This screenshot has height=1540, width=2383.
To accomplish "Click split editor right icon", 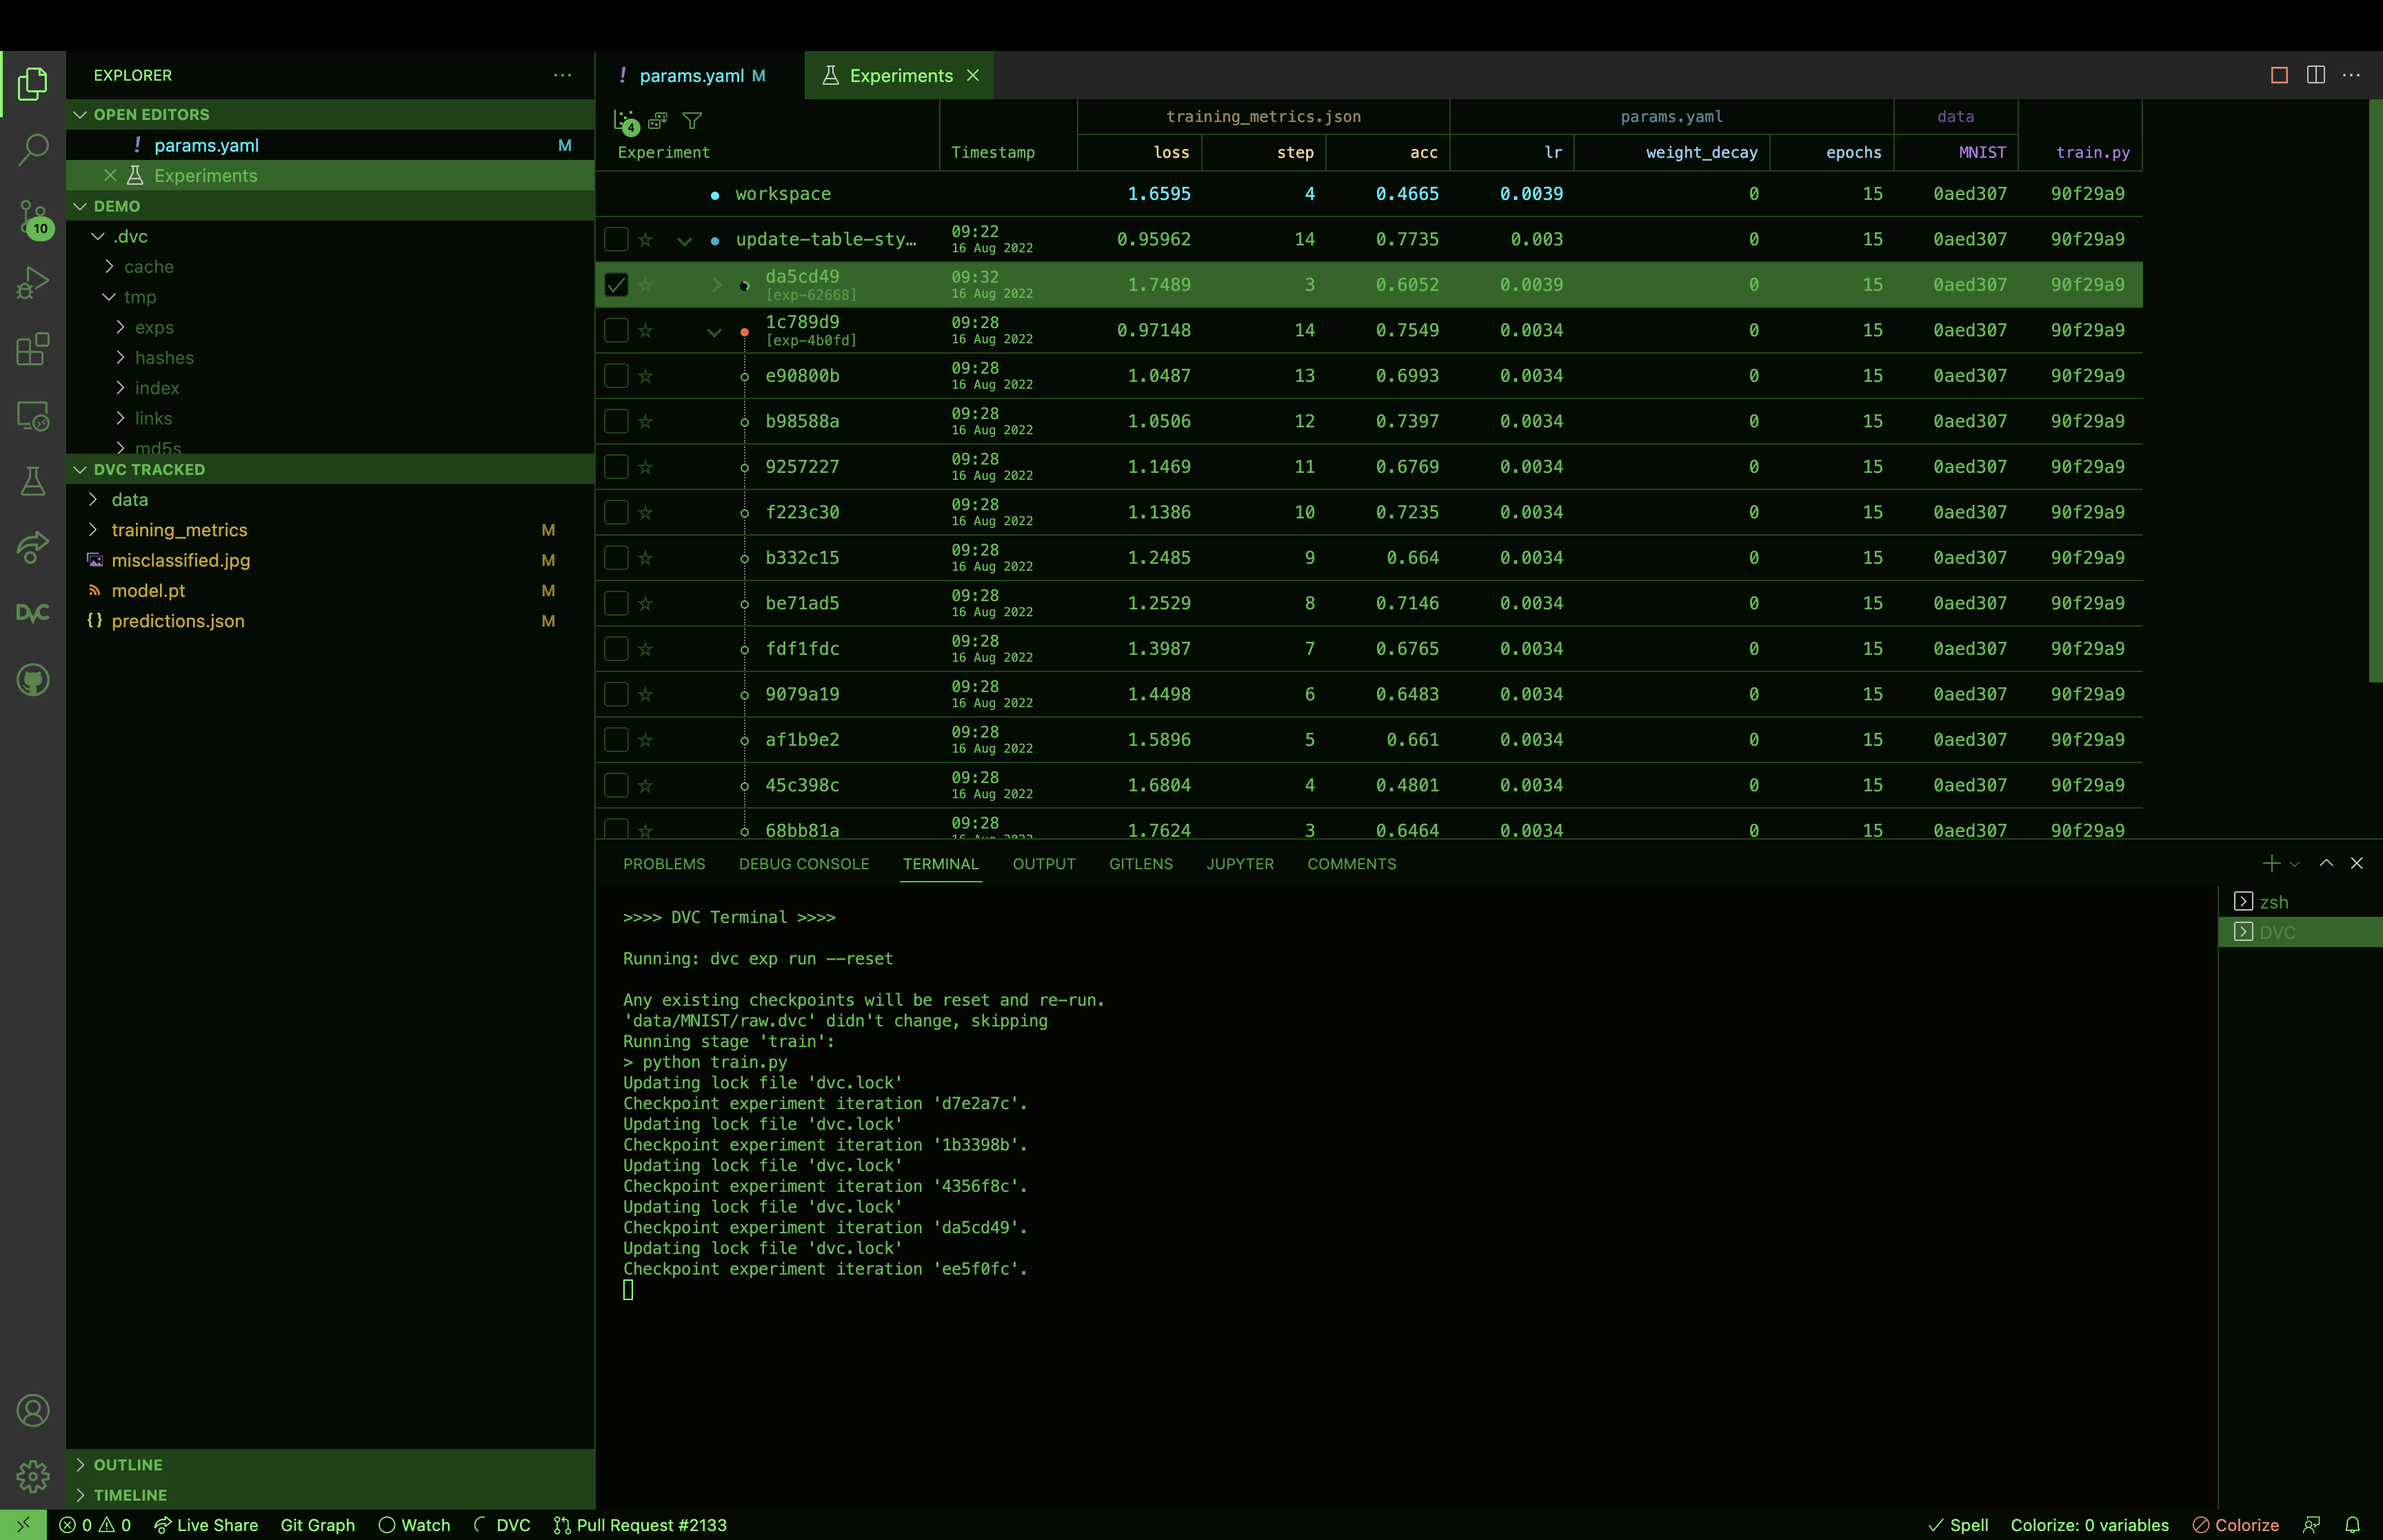I will (2315, 75).
